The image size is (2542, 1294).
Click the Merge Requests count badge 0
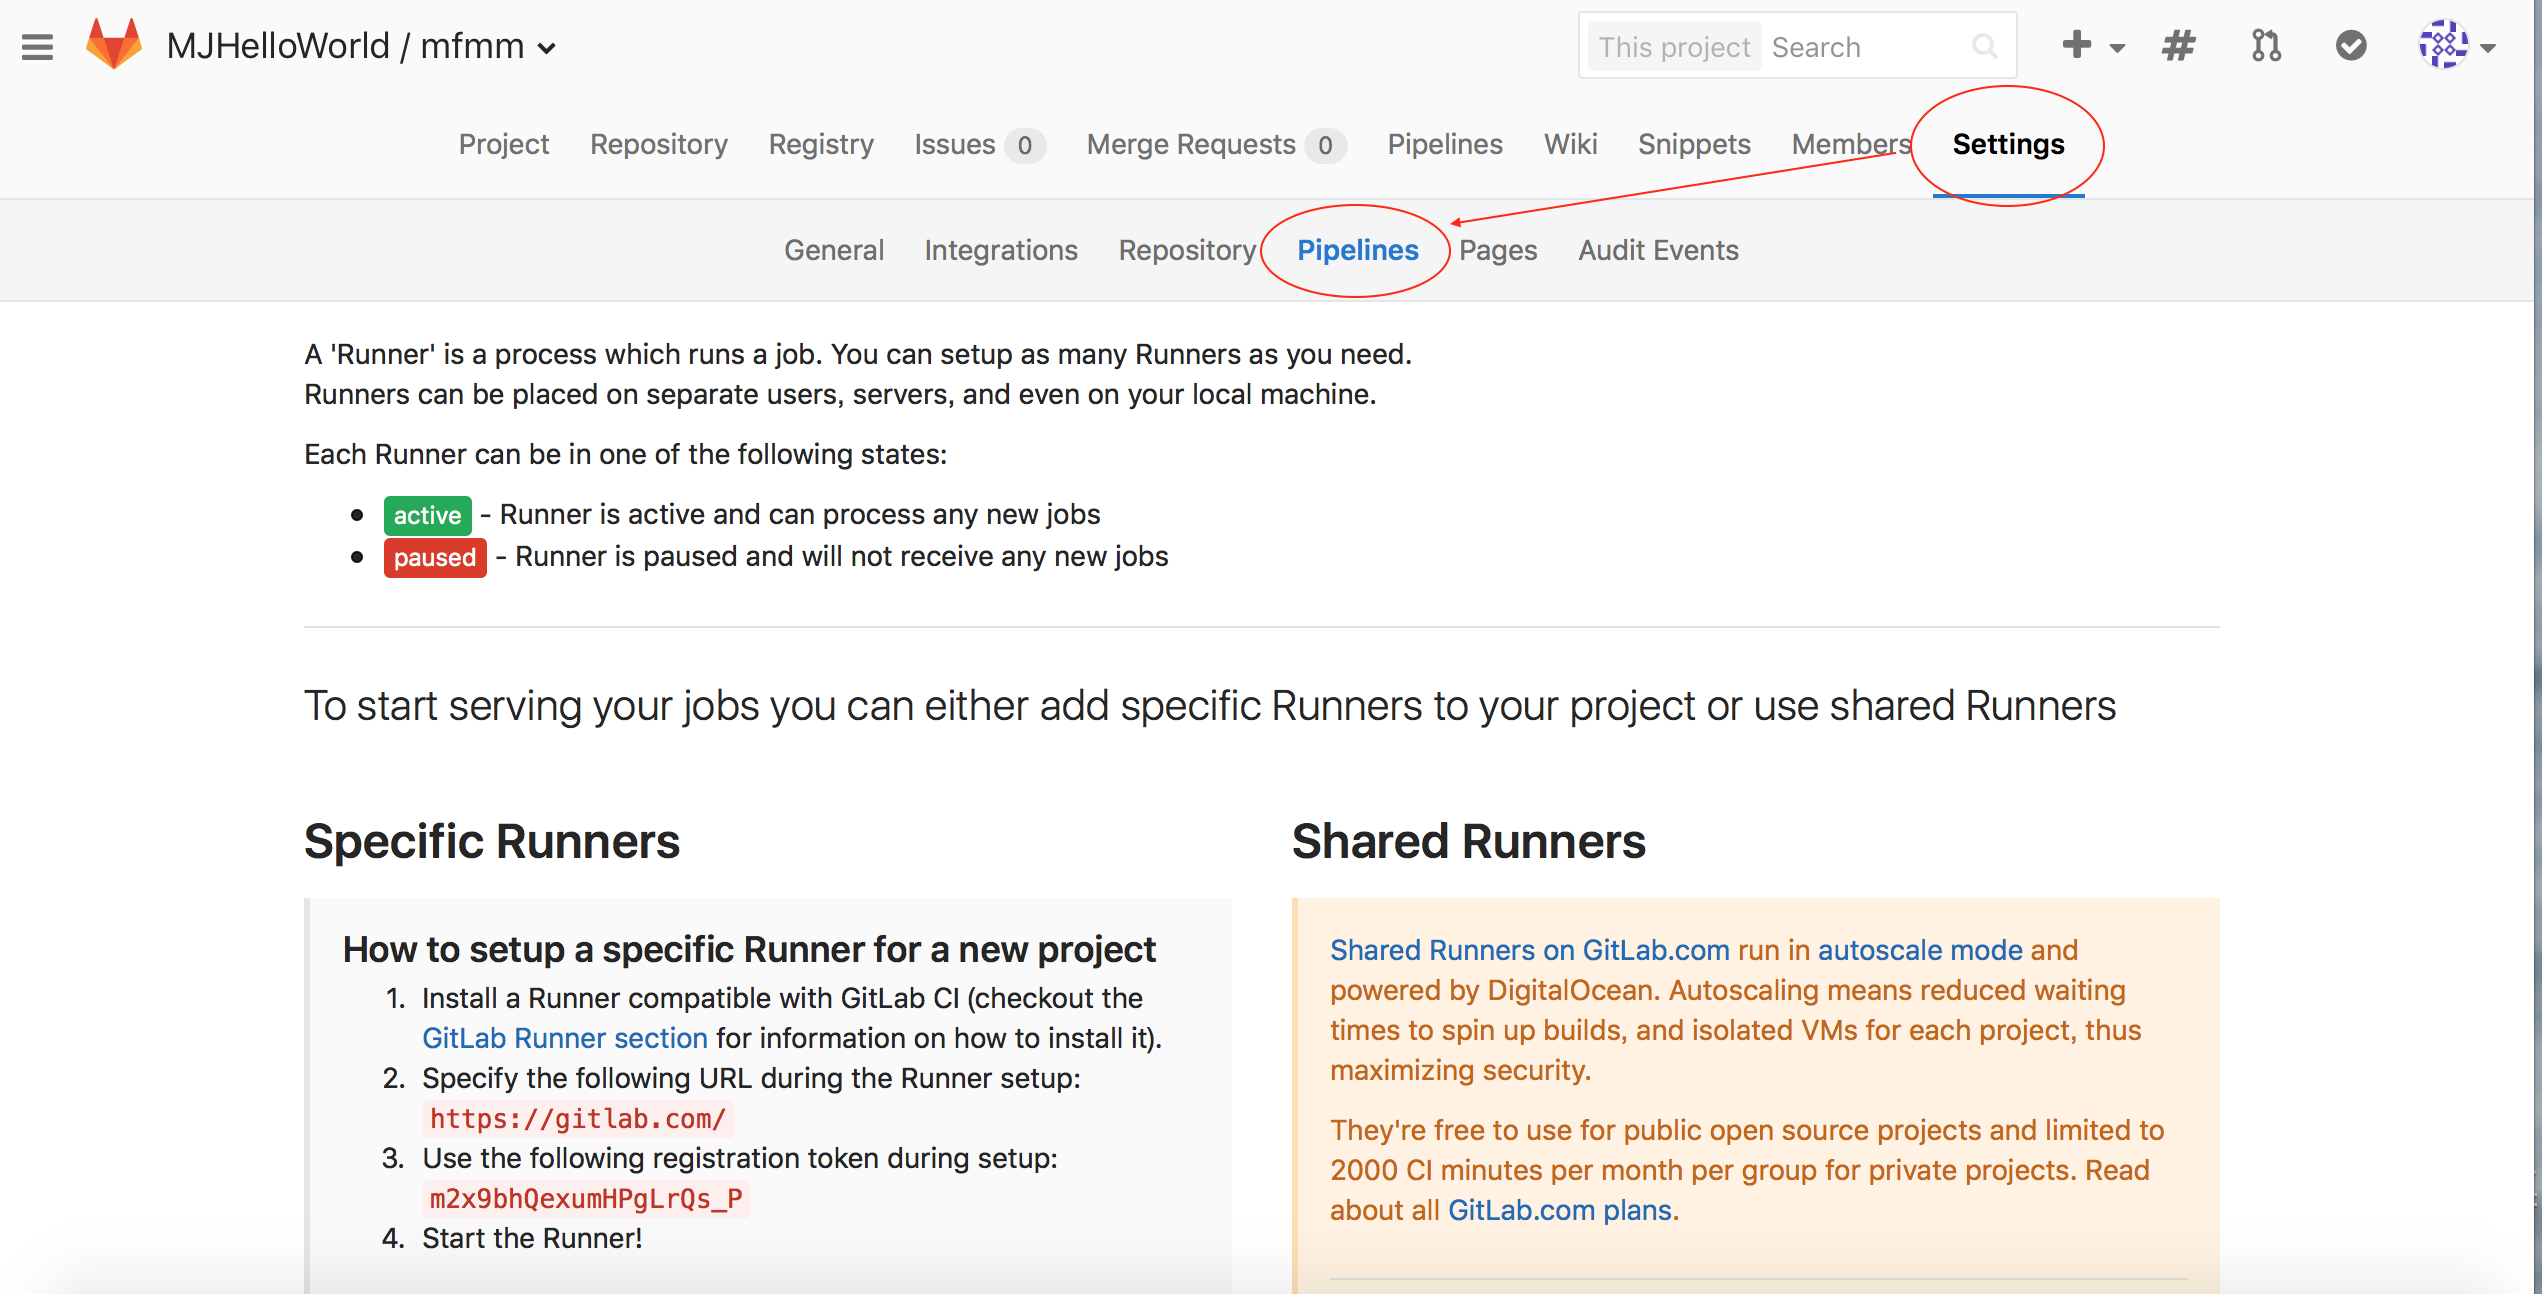pos(1325,146)
